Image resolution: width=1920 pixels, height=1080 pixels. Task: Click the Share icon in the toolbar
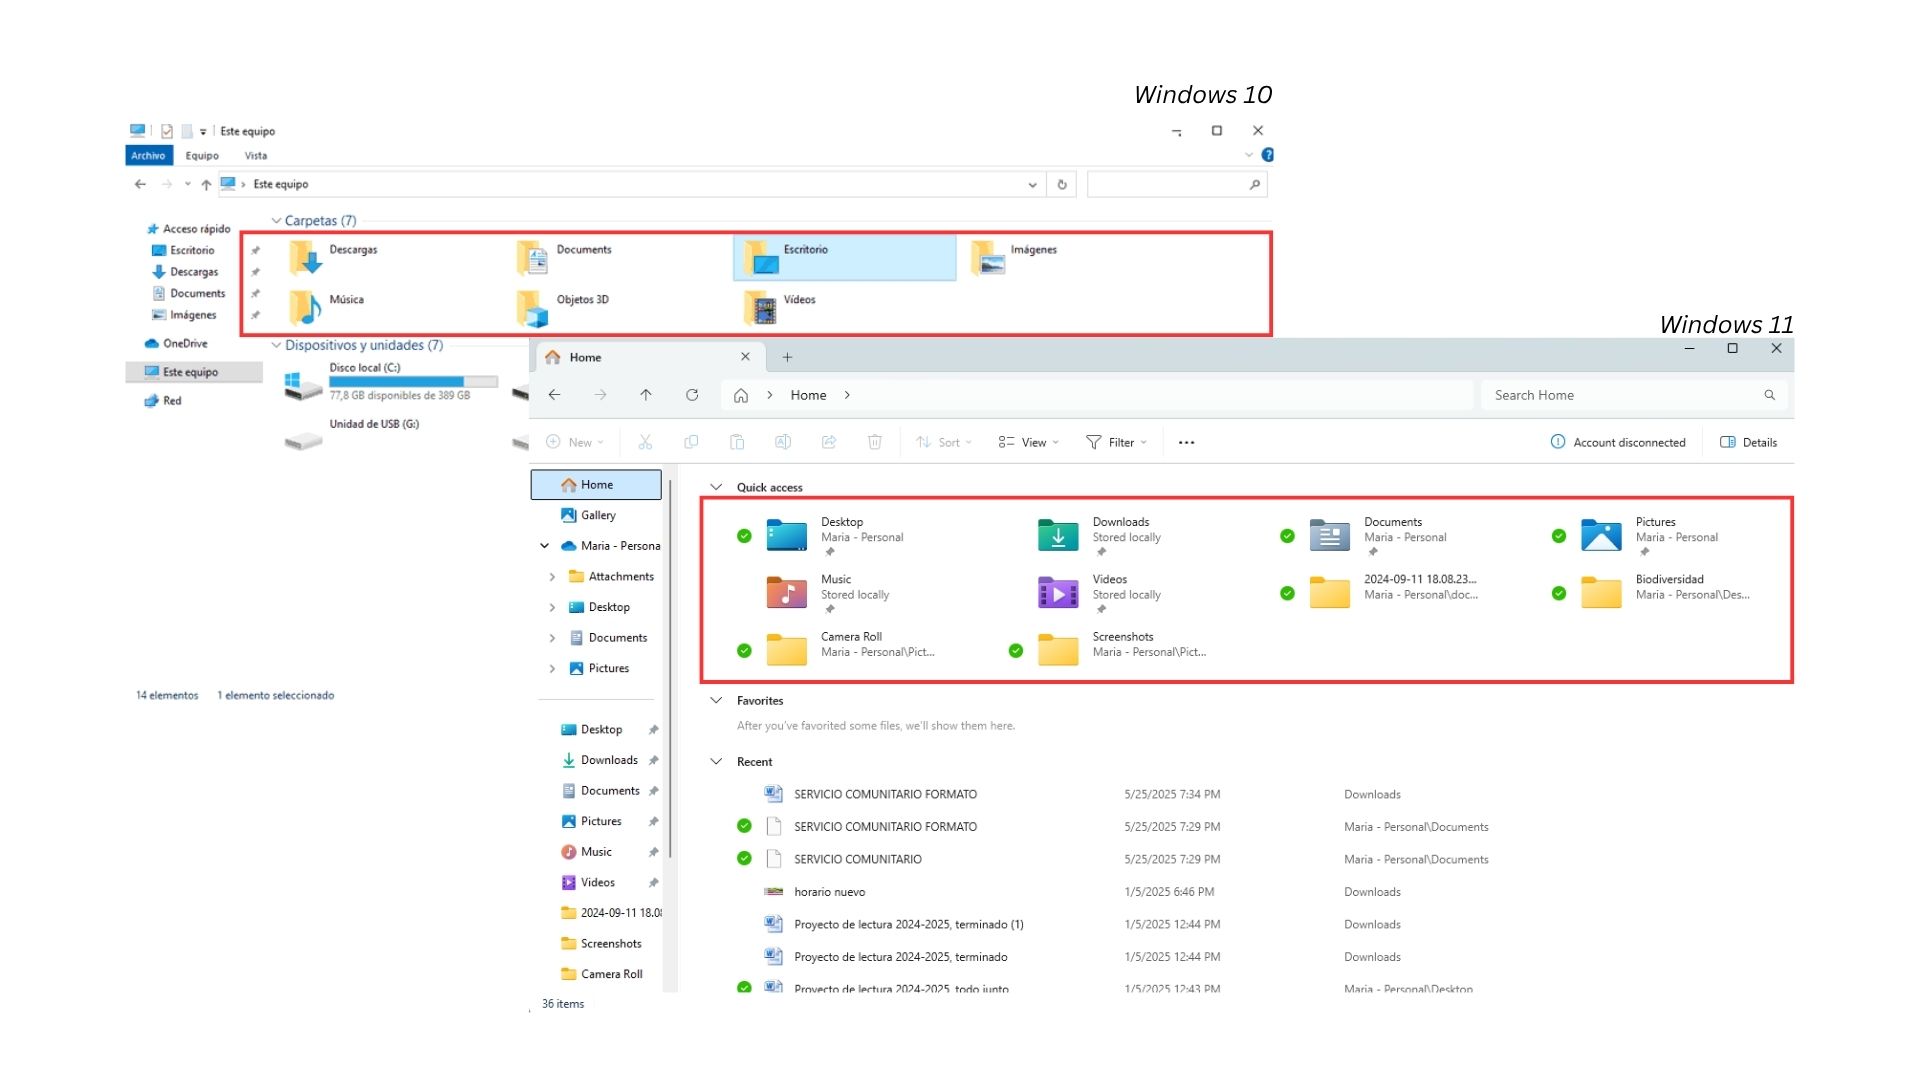pyautogui.click(x=829, y=442)
